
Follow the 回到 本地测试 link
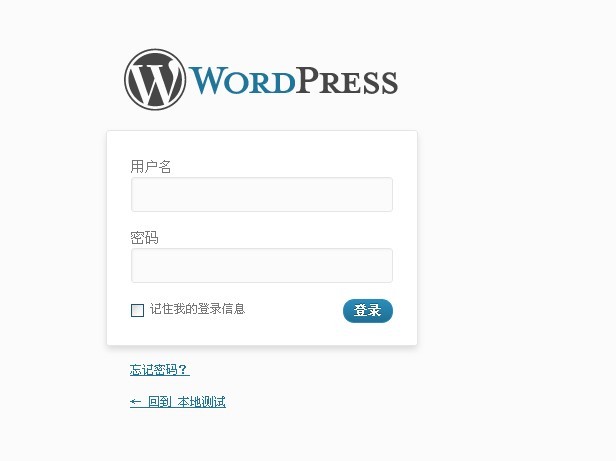(178, 402)
